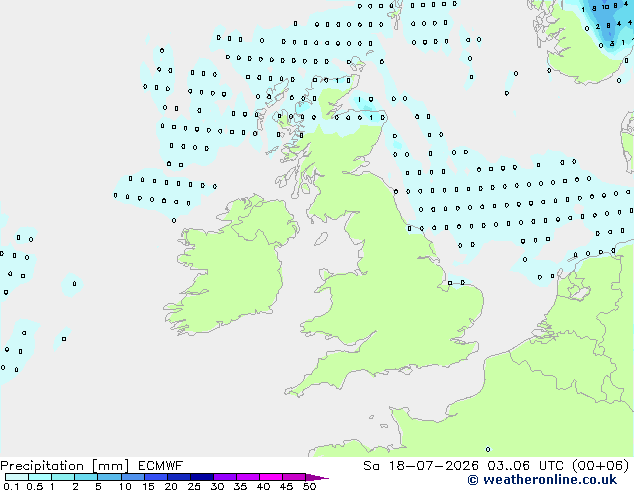Click the above-50 mm legend arrow tip

[317, 477]
